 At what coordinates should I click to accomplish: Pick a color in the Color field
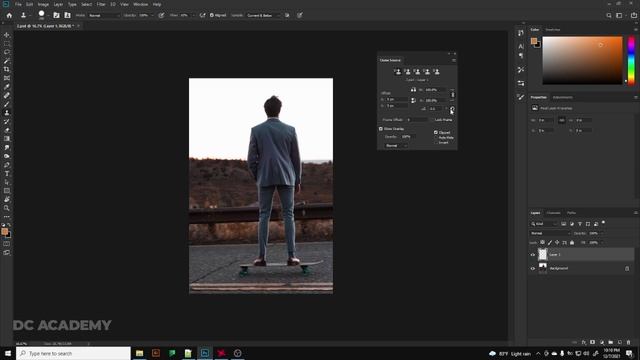pyautogui.click(x=582, y=60)
